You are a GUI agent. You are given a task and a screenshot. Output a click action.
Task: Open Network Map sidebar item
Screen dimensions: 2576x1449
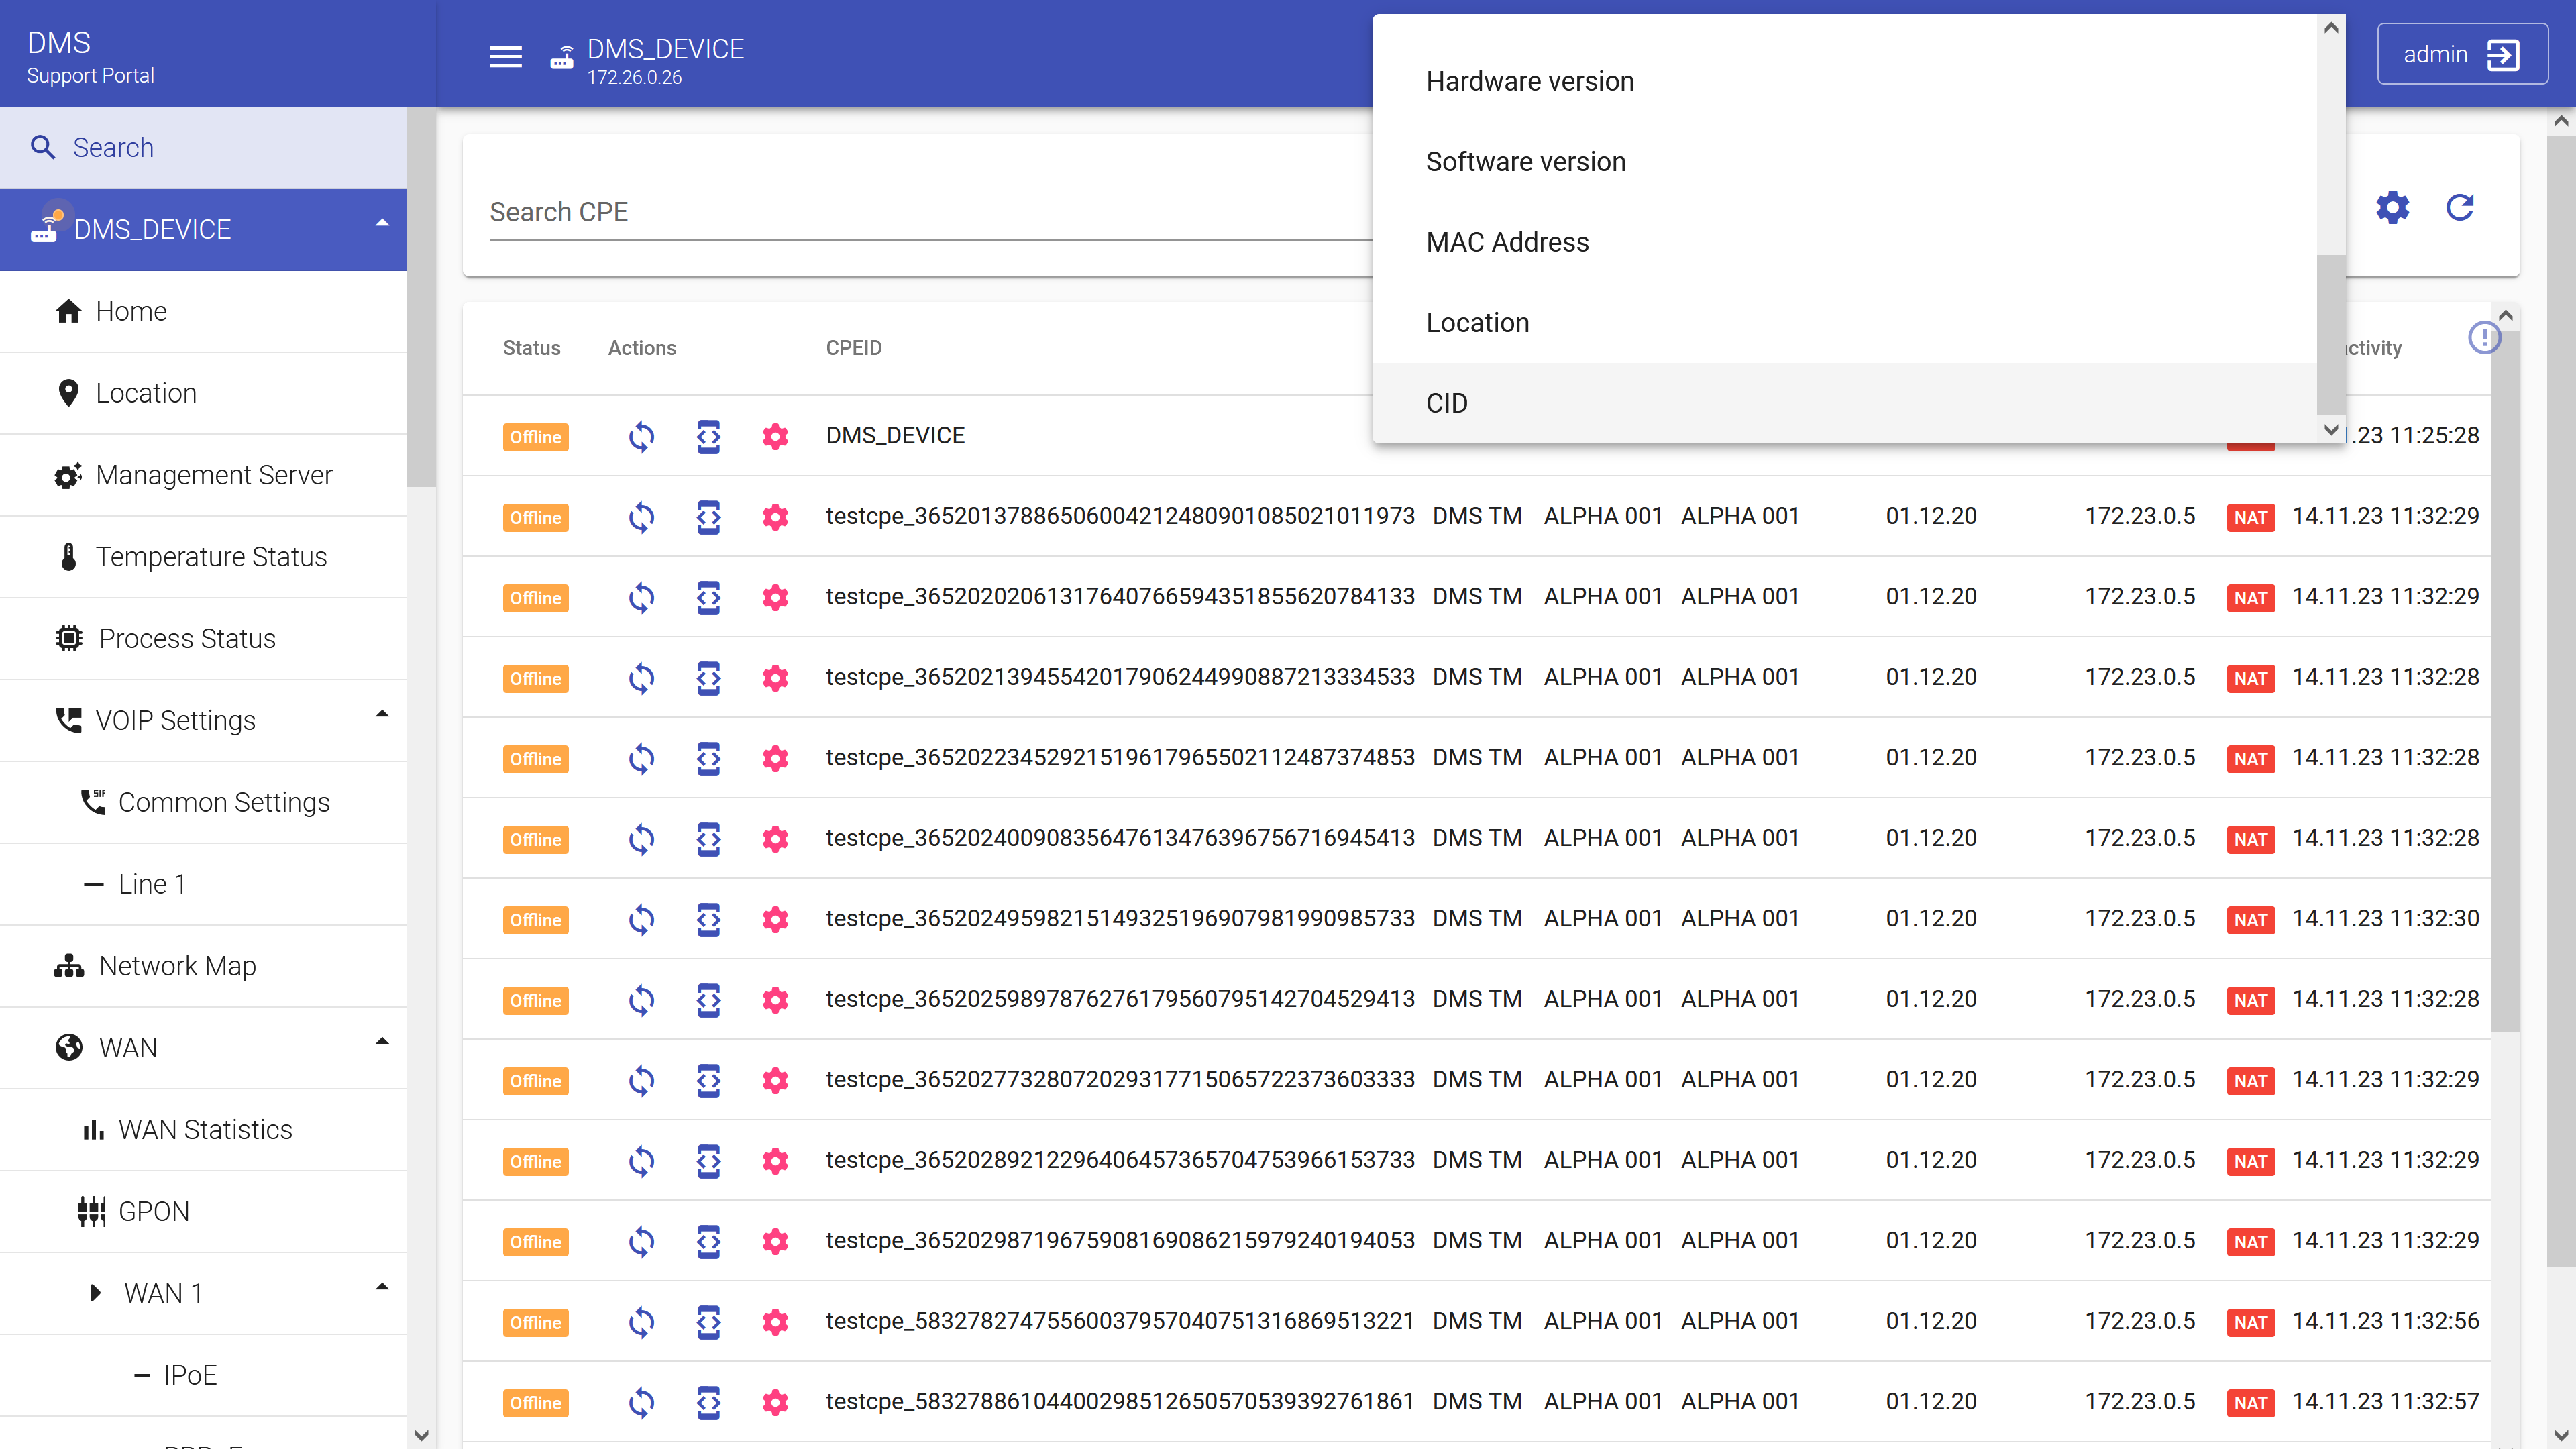[x=177, y=966]
